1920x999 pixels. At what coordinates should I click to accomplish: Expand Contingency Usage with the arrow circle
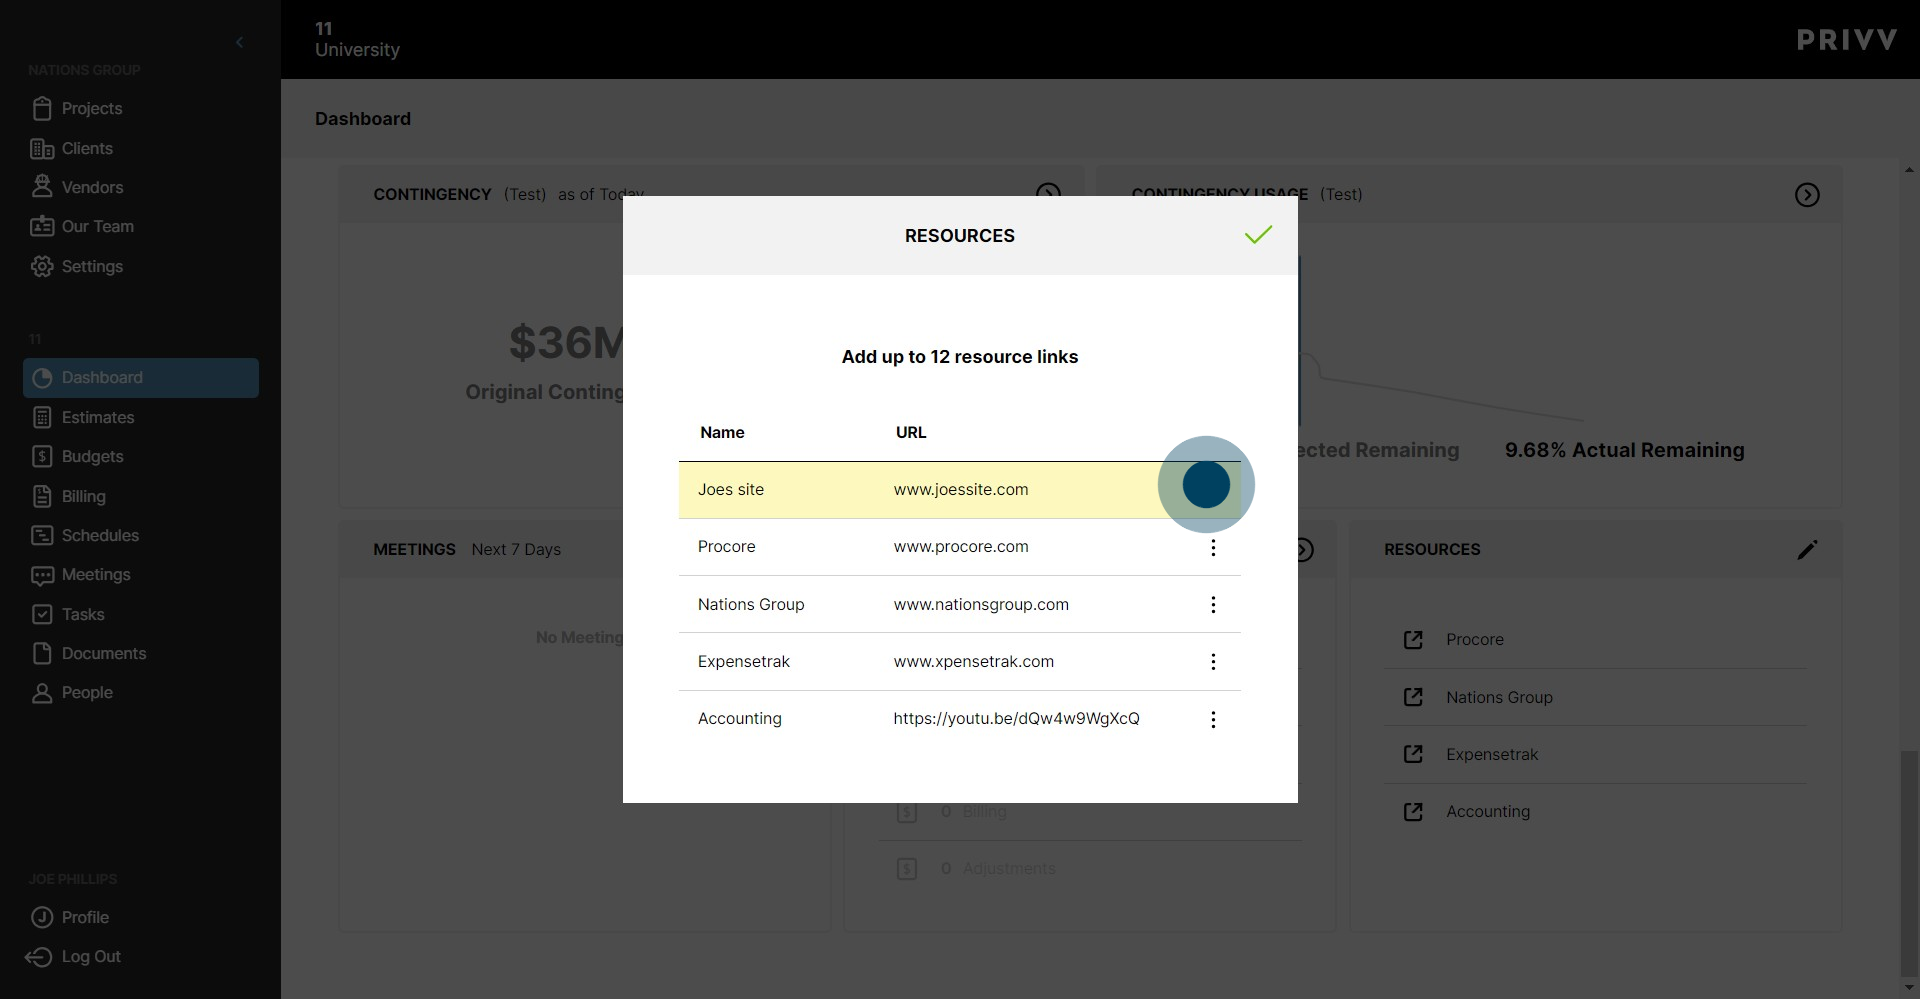pyautogui.click(x=1807, y=195)
